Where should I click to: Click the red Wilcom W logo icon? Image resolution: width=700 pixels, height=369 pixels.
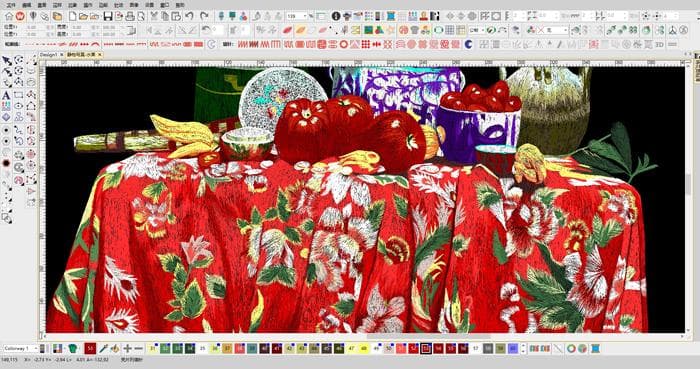[x=20, y=17]
